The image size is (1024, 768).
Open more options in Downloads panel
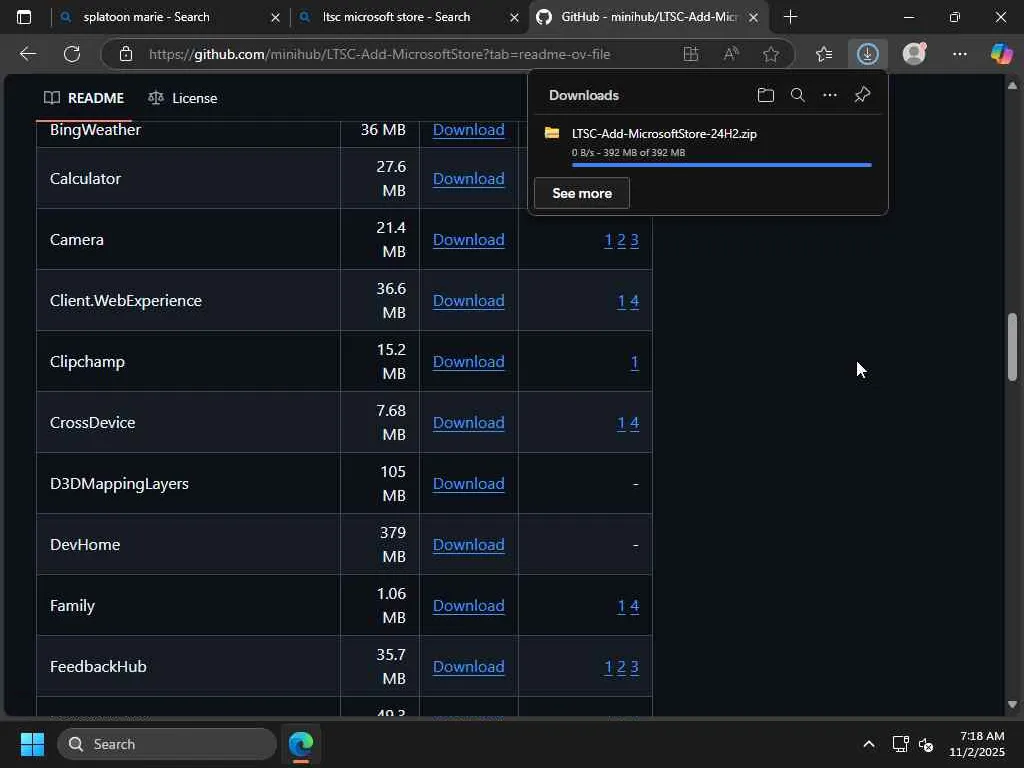[829, 95]
